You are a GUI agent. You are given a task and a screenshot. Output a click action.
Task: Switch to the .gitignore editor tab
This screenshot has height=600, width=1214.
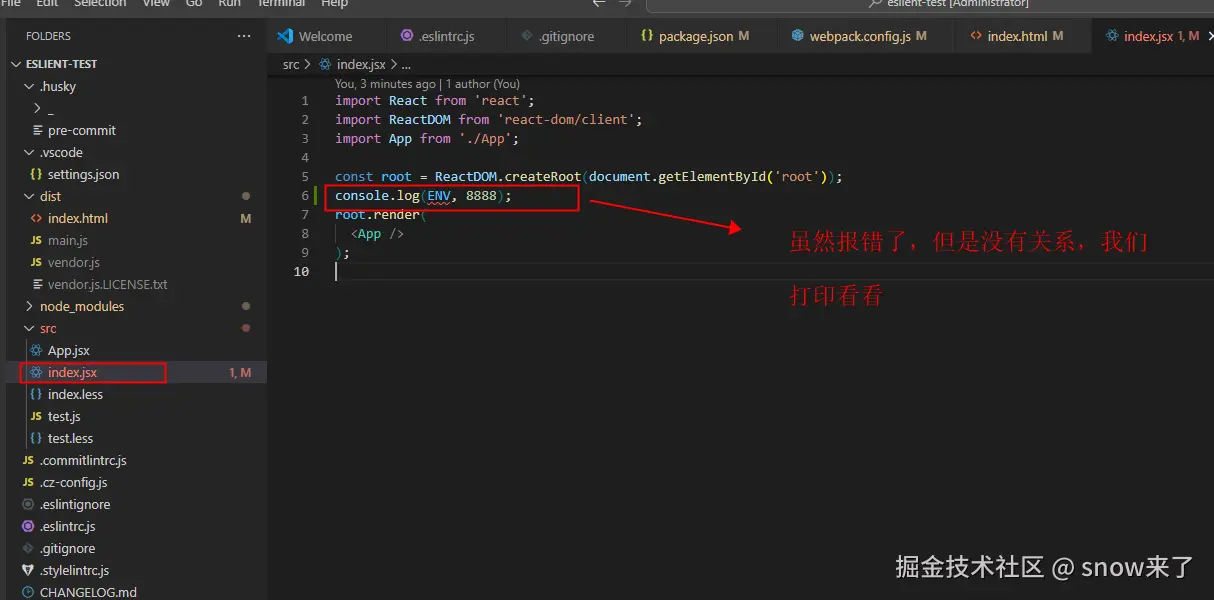[x=567, y=36]
